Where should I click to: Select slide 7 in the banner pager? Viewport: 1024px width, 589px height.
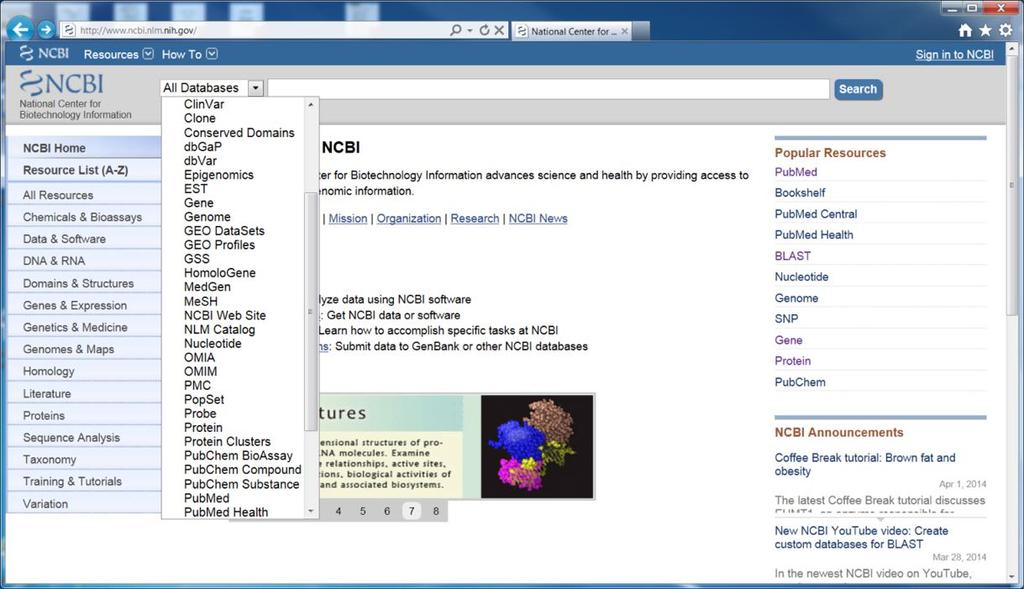coord(411,511)
